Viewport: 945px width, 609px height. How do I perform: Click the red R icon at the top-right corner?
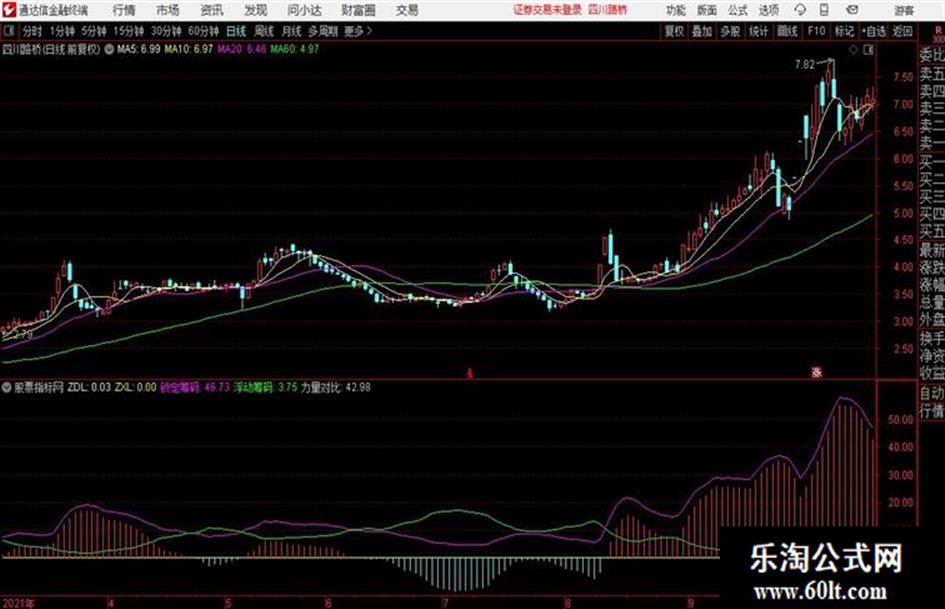pyautogui.click(x=939, y=31)
